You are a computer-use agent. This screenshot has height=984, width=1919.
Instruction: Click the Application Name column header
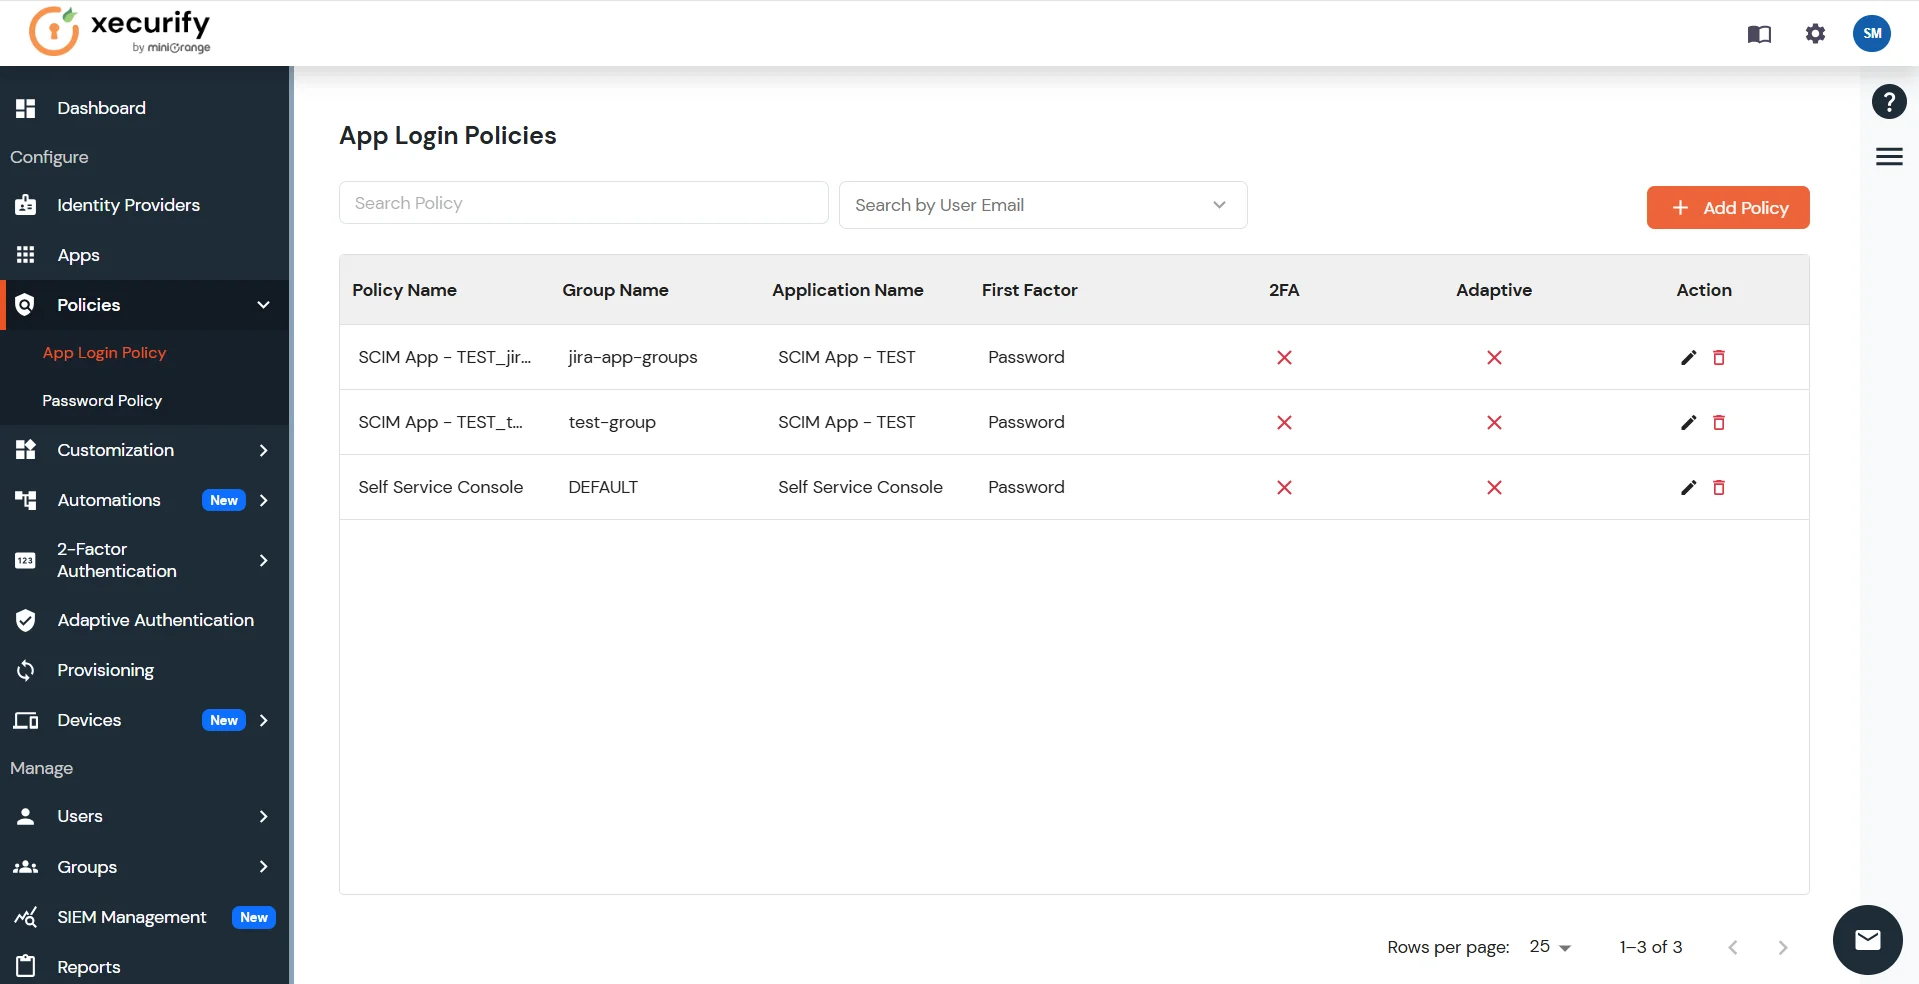(x=848, y=290)
